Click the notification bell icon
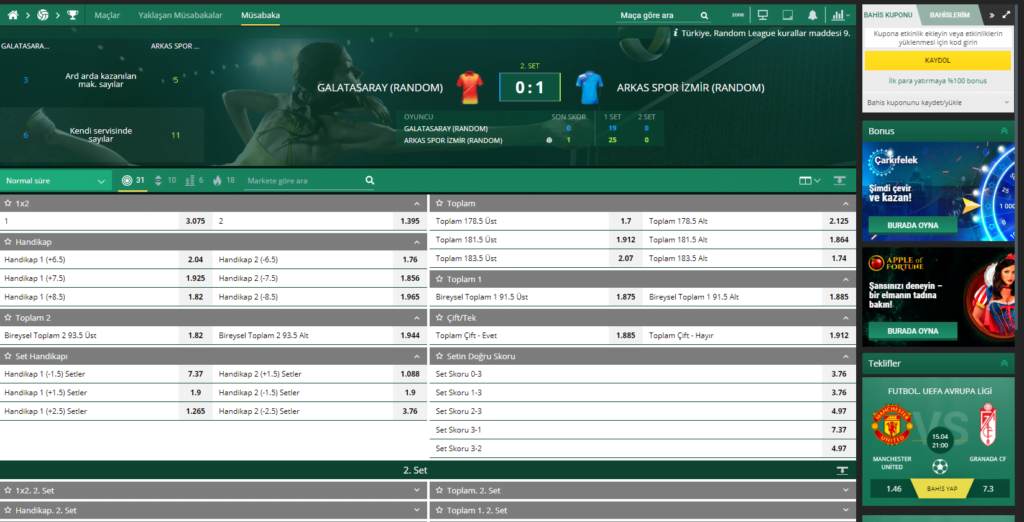Screen dimensions: 1024x522 pyautogui.click(x=812, y=14)
